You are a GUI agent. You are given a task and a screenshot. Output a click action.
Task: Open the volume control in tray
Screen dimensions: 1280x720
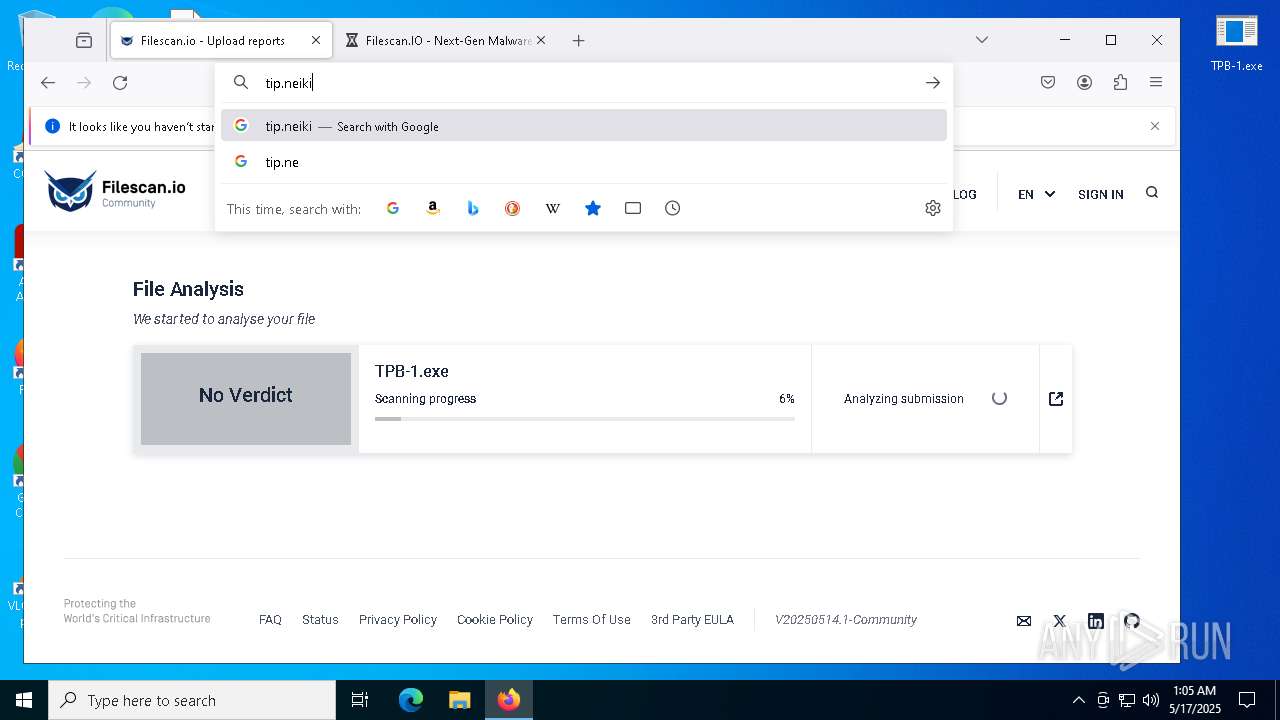click(x=1151, y=700)
